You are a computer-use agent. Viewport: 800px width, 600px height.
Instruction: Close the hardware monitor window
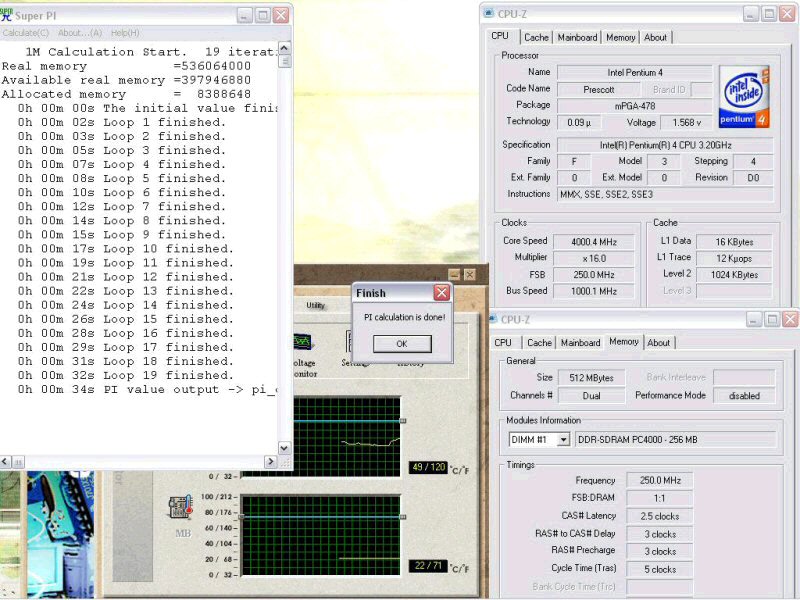pos(470,274)
